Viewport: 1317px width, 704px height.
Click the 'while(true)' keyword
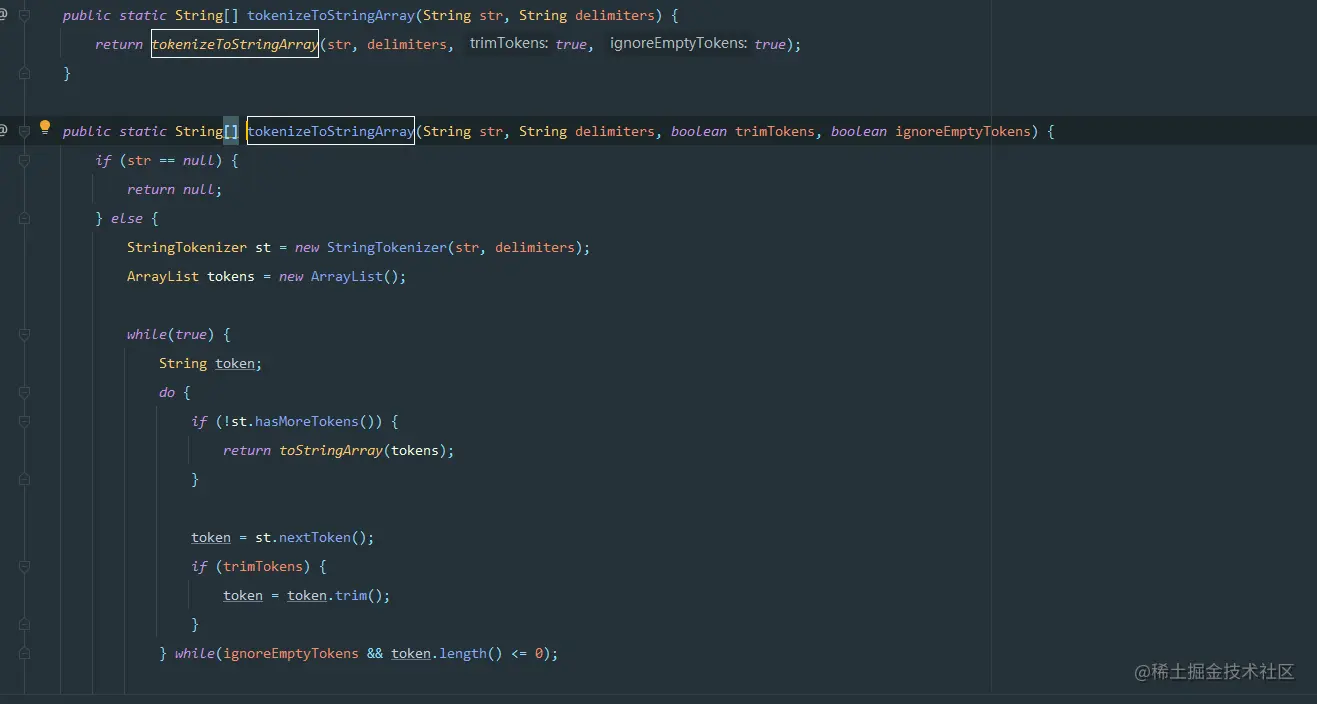pyautogui.click(x=171, y=334)
